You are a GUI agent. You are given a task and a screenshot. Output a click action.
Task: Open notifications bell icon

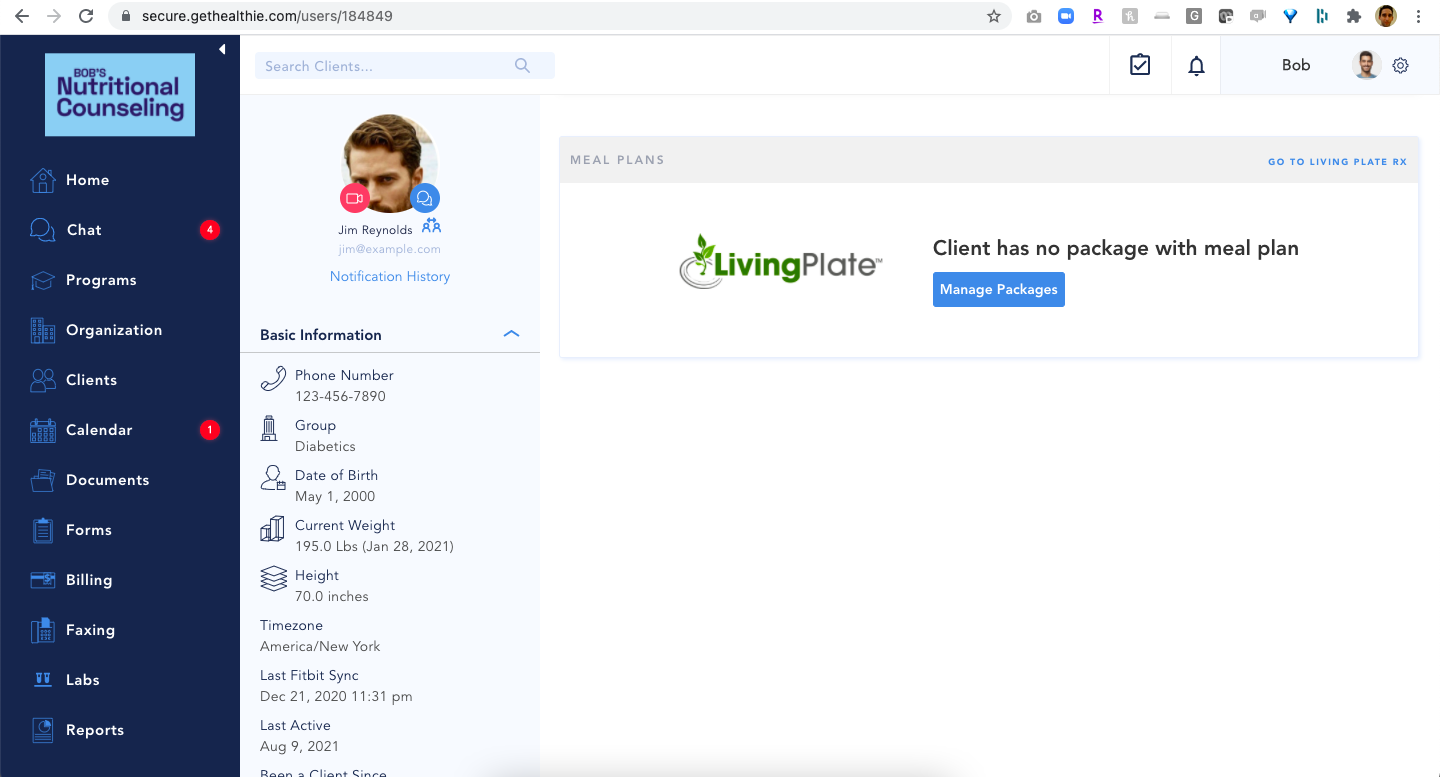1196,66
